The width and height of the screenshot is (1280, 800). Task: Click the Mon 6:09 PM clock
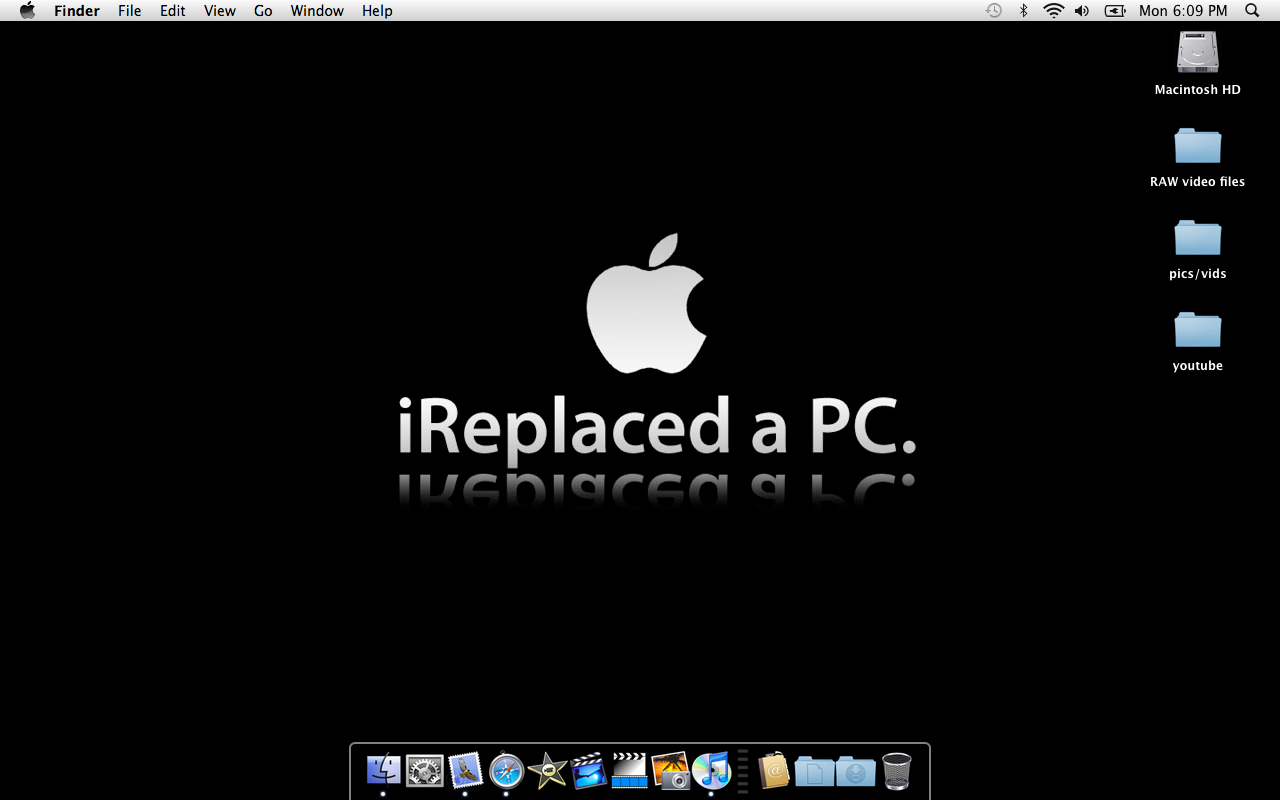[1183, 10]
